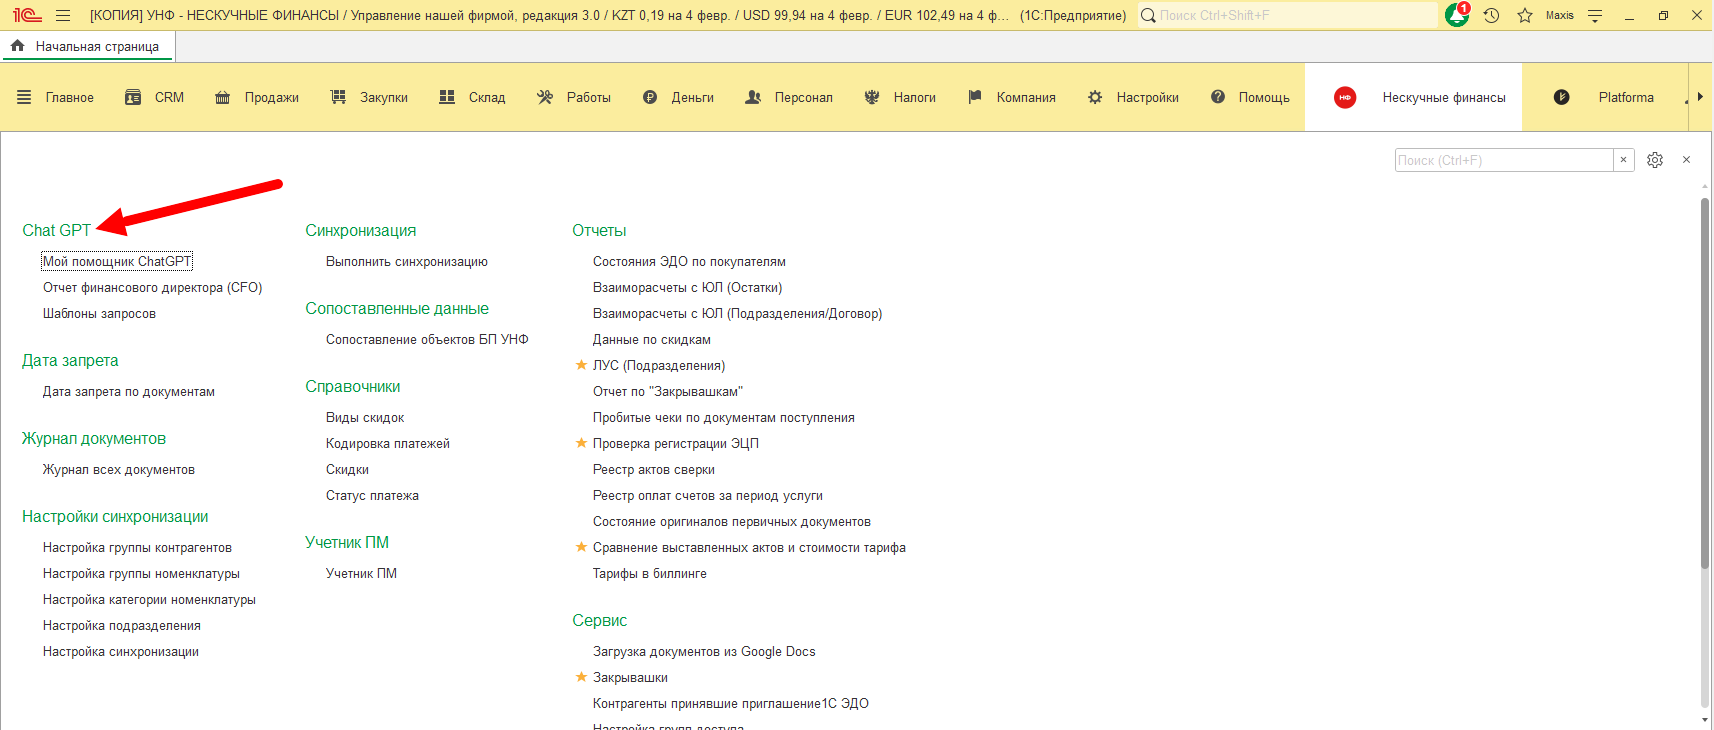Expand the section panel right scroll arrow
1714x730 pixels.
(1700, 97)
